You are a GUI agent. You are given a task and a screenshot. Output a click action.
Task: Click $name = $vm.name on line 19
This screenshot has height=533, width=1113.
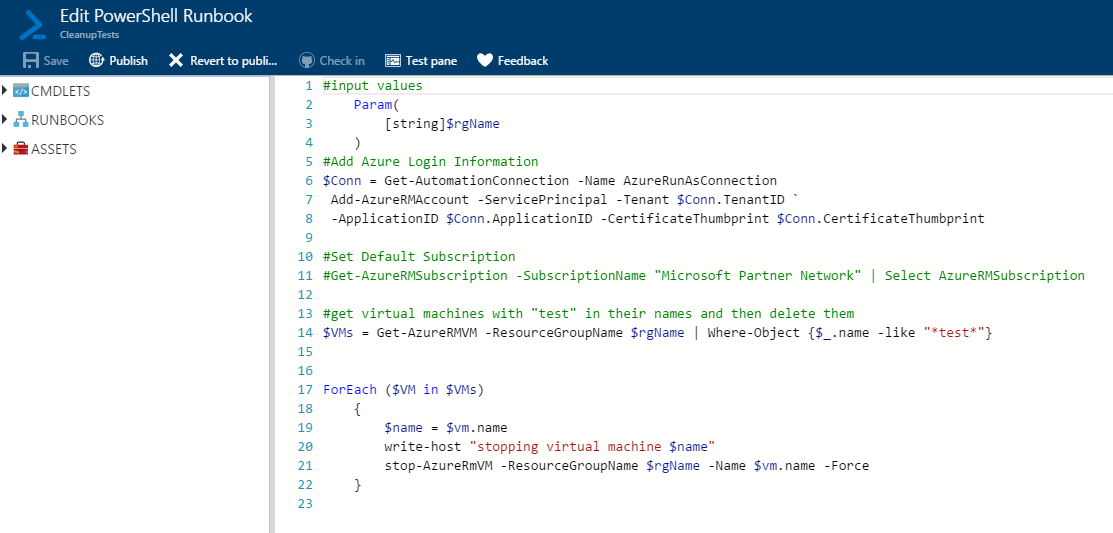pos(446,428)
